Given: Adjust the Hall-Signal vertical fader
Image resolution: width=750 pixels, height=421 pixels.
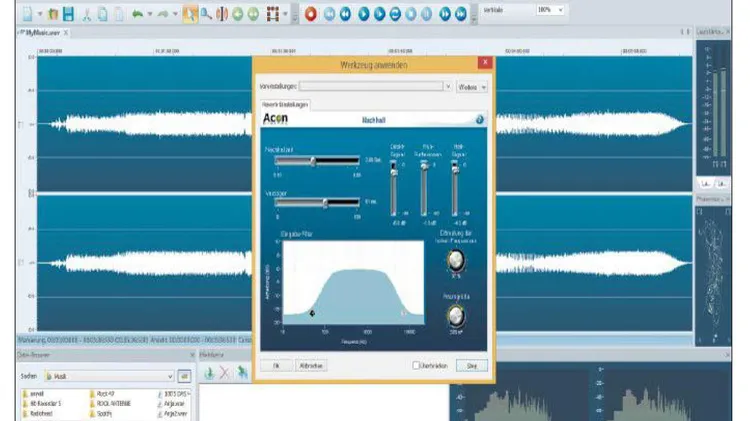Looking at the screenshot, I should tap(455, 189).
